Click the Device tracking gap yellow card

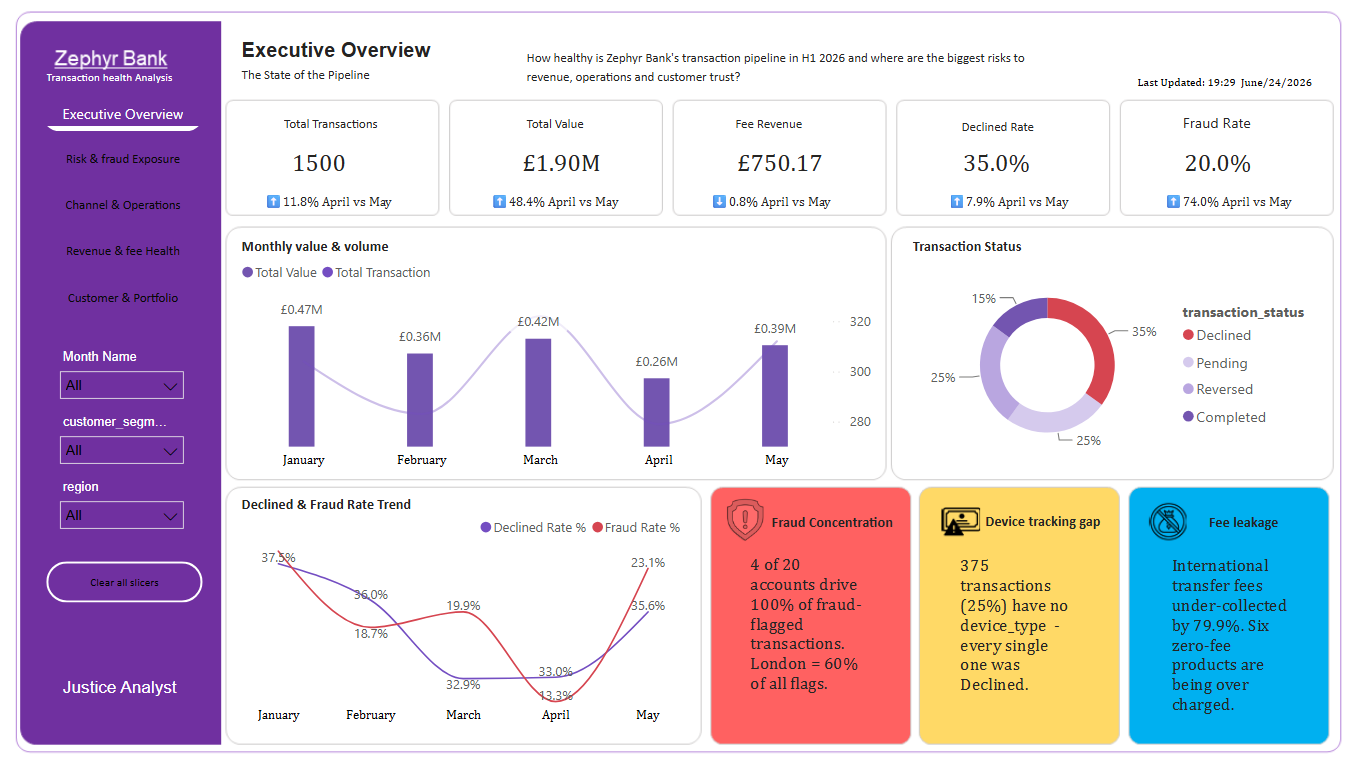coord(1019,616)
